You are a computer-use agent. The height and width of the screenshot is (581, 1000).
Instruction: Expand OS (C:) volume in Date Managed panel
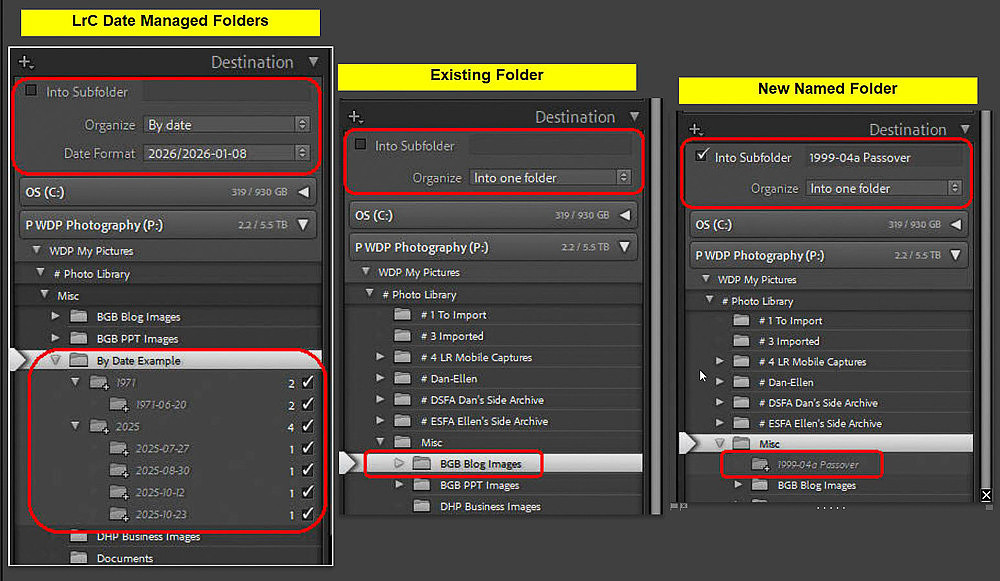(x=304, y=192)
